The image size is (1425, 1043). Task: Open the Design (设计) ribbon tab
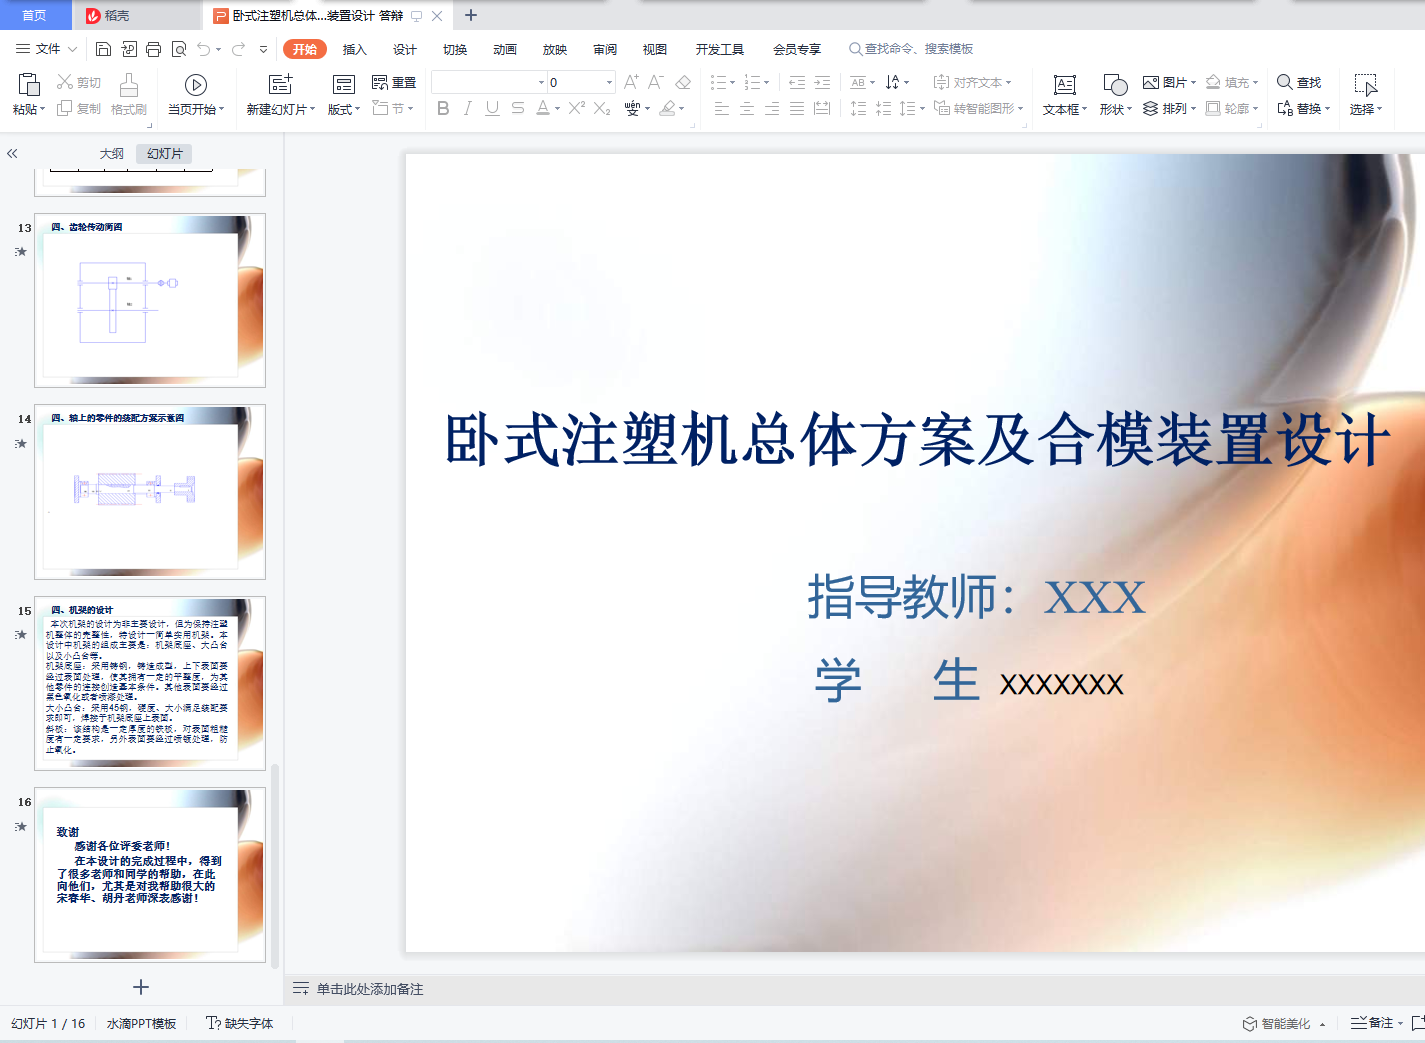coord(405,49)
